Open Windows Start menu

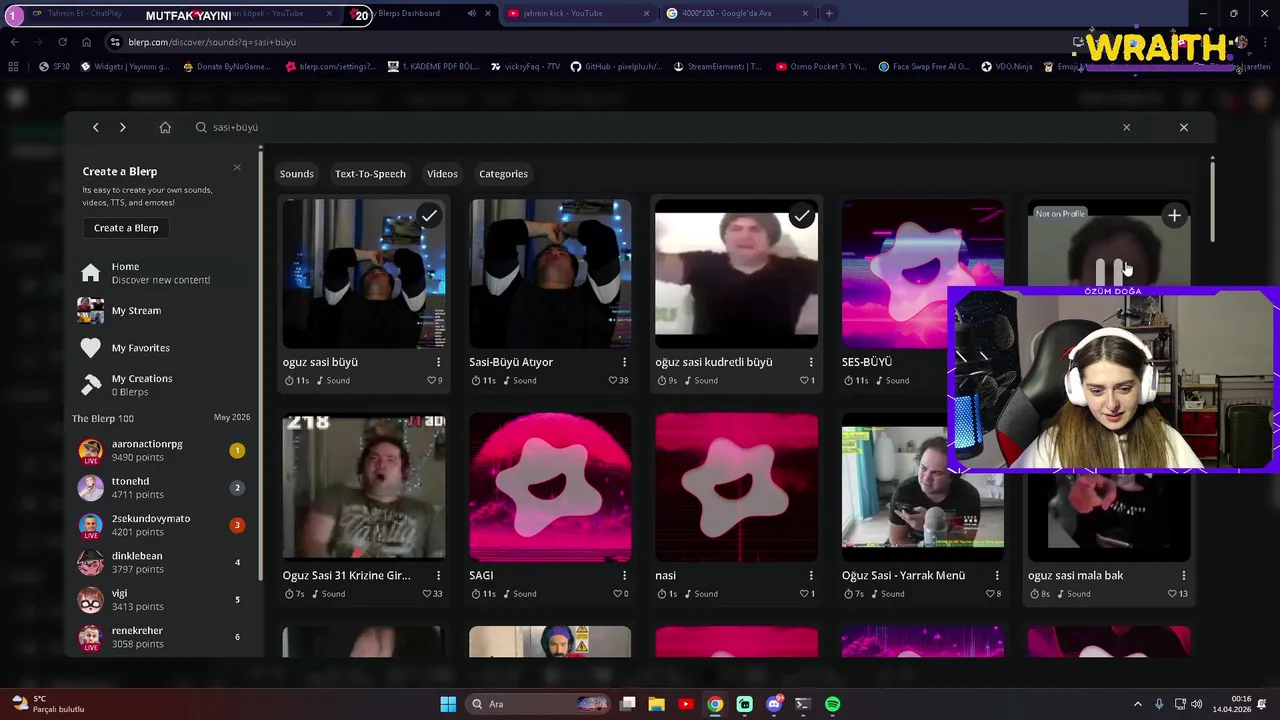click(448, 704)
